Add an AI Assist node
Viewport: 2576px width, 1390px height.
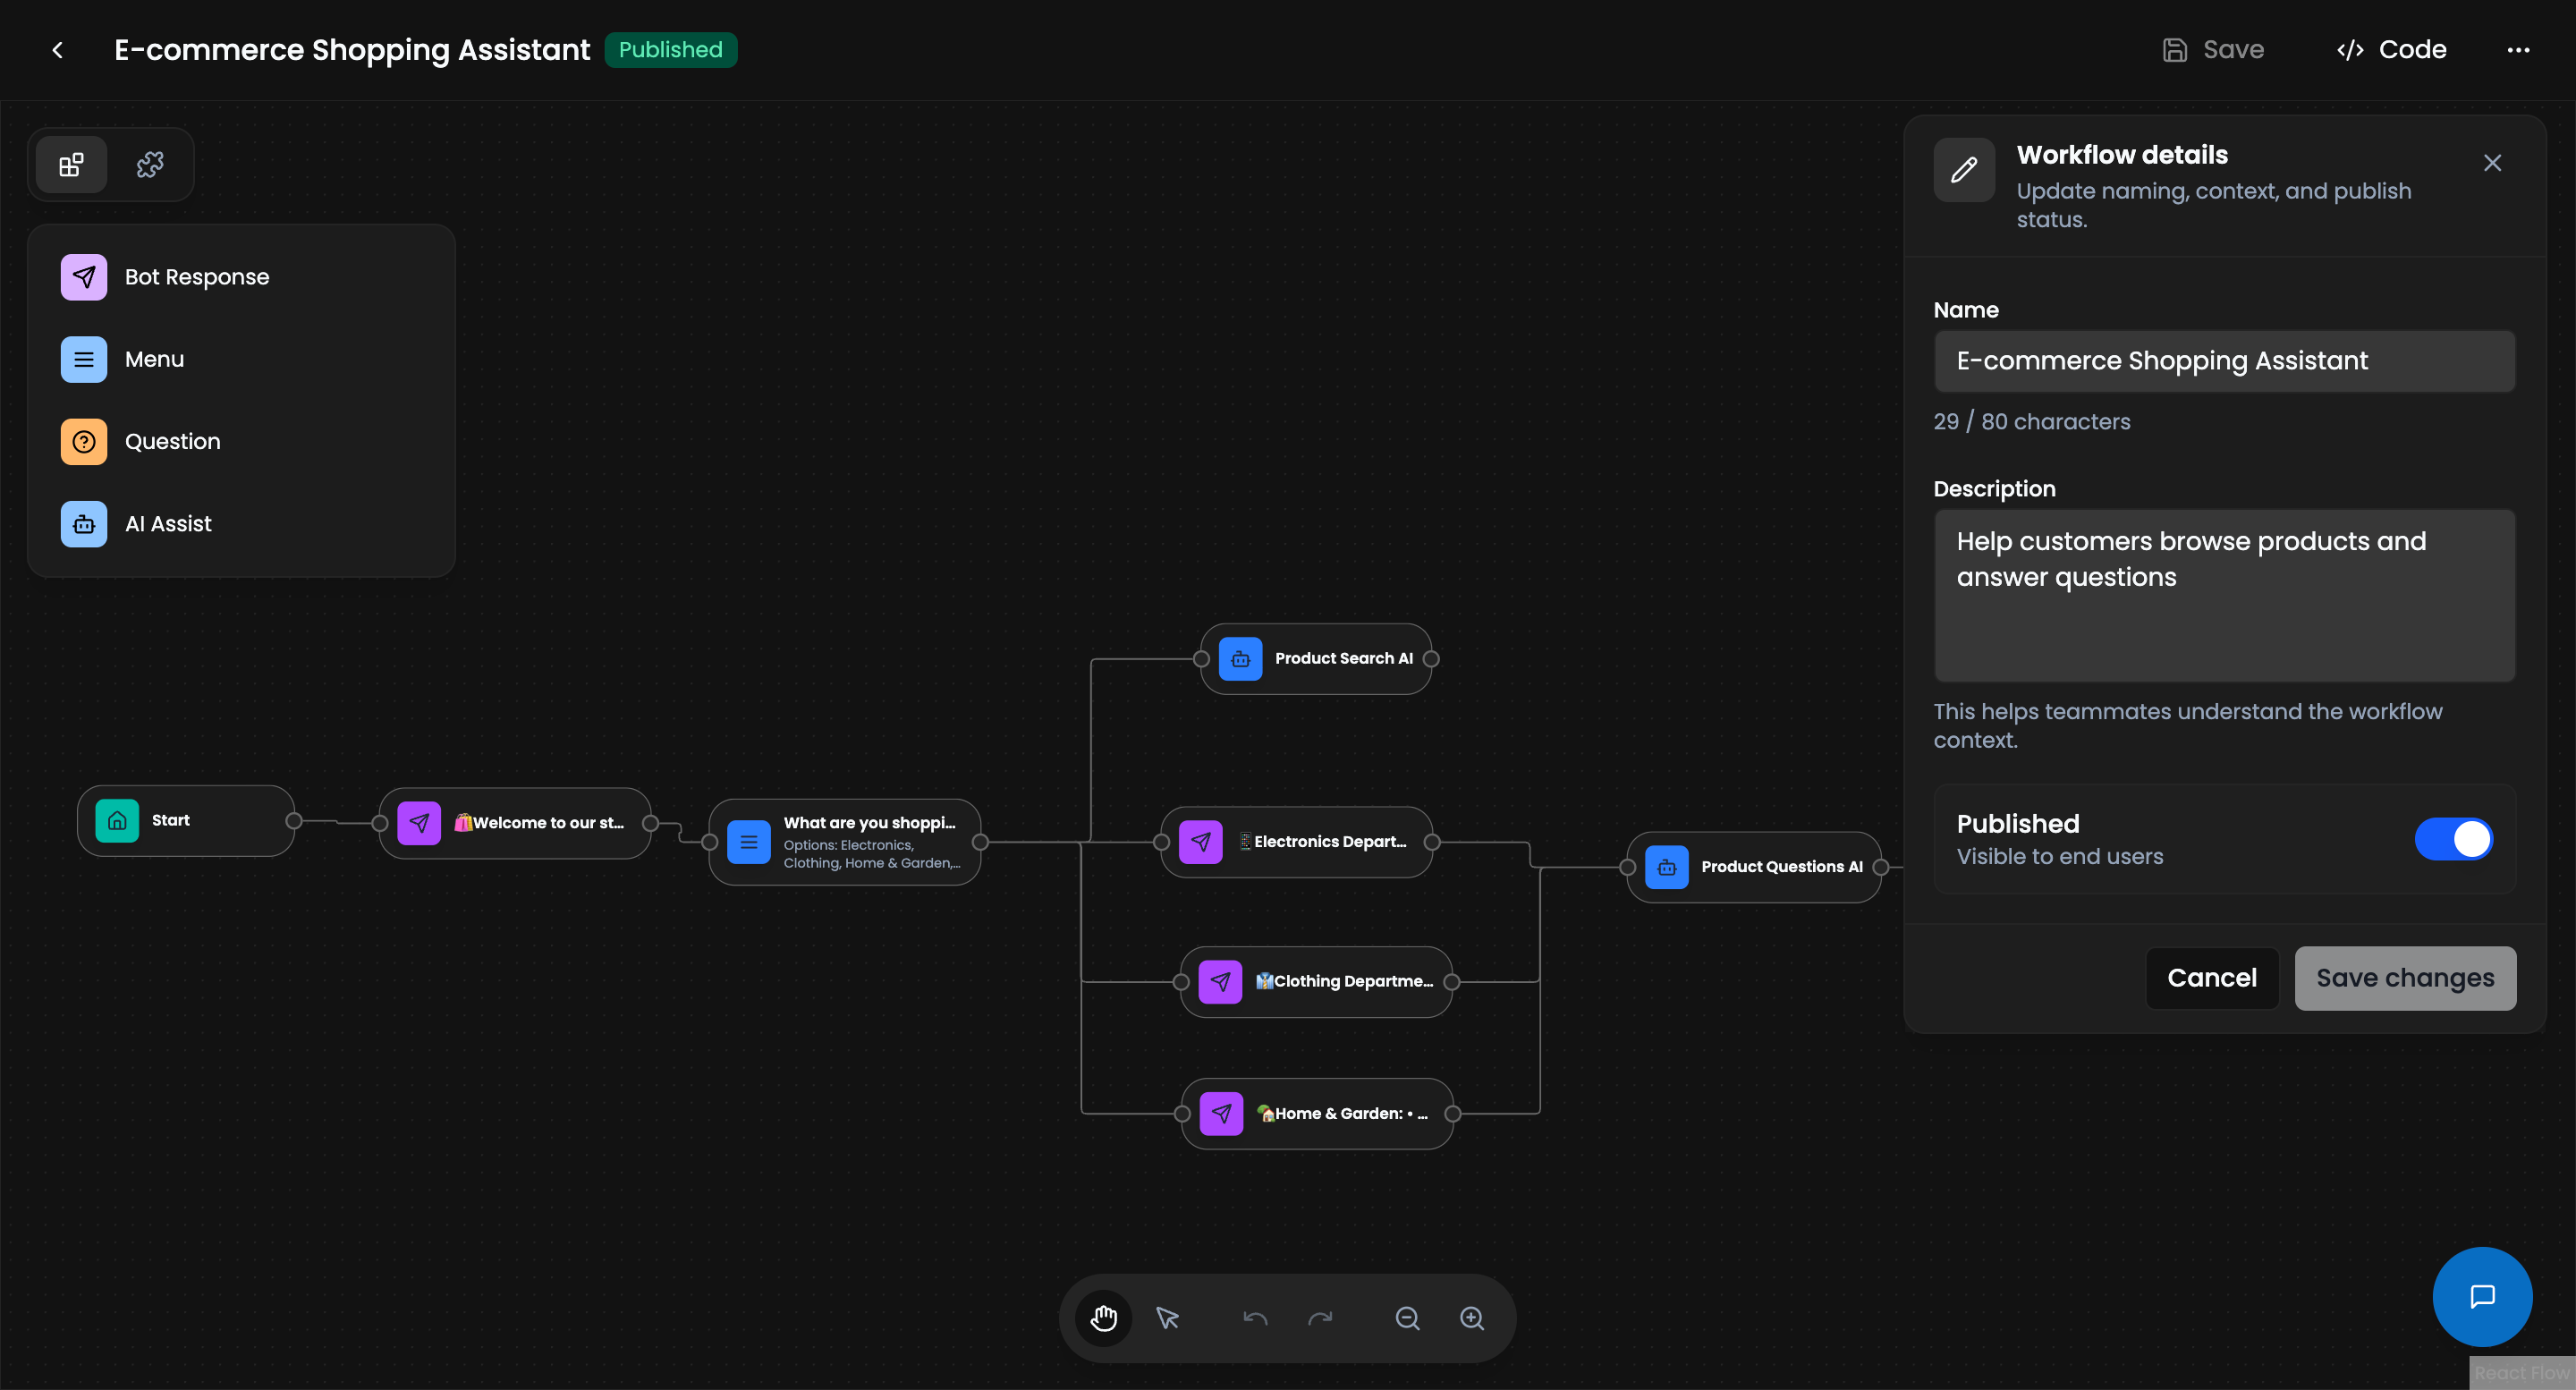click(168, 523)
